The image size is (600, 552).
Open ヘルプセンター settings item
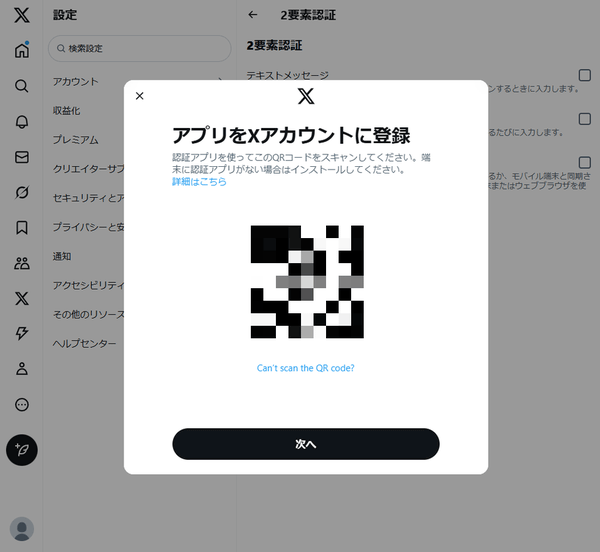[84, 343]
